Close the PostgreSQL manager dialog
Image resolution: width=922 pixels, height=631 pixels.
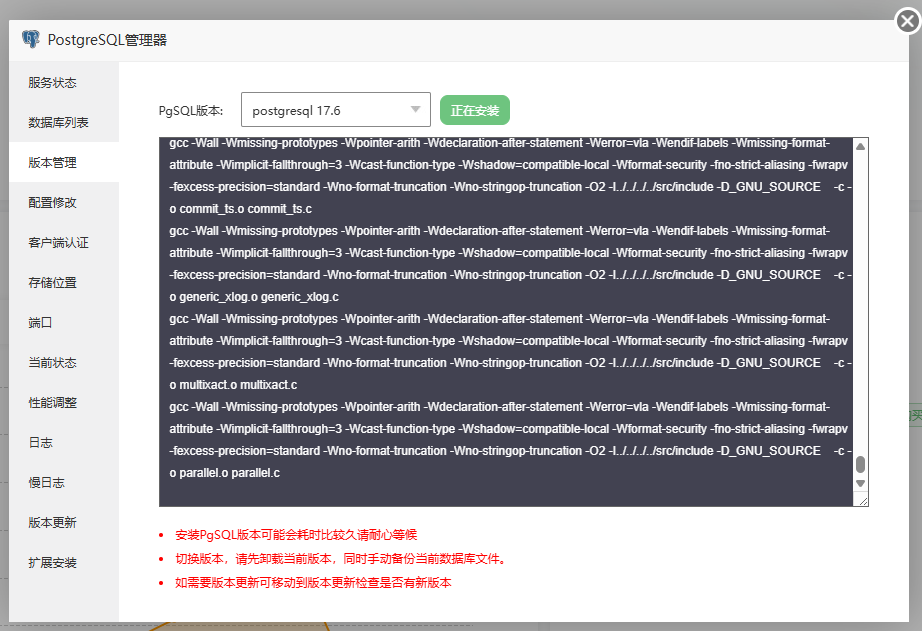907,22
